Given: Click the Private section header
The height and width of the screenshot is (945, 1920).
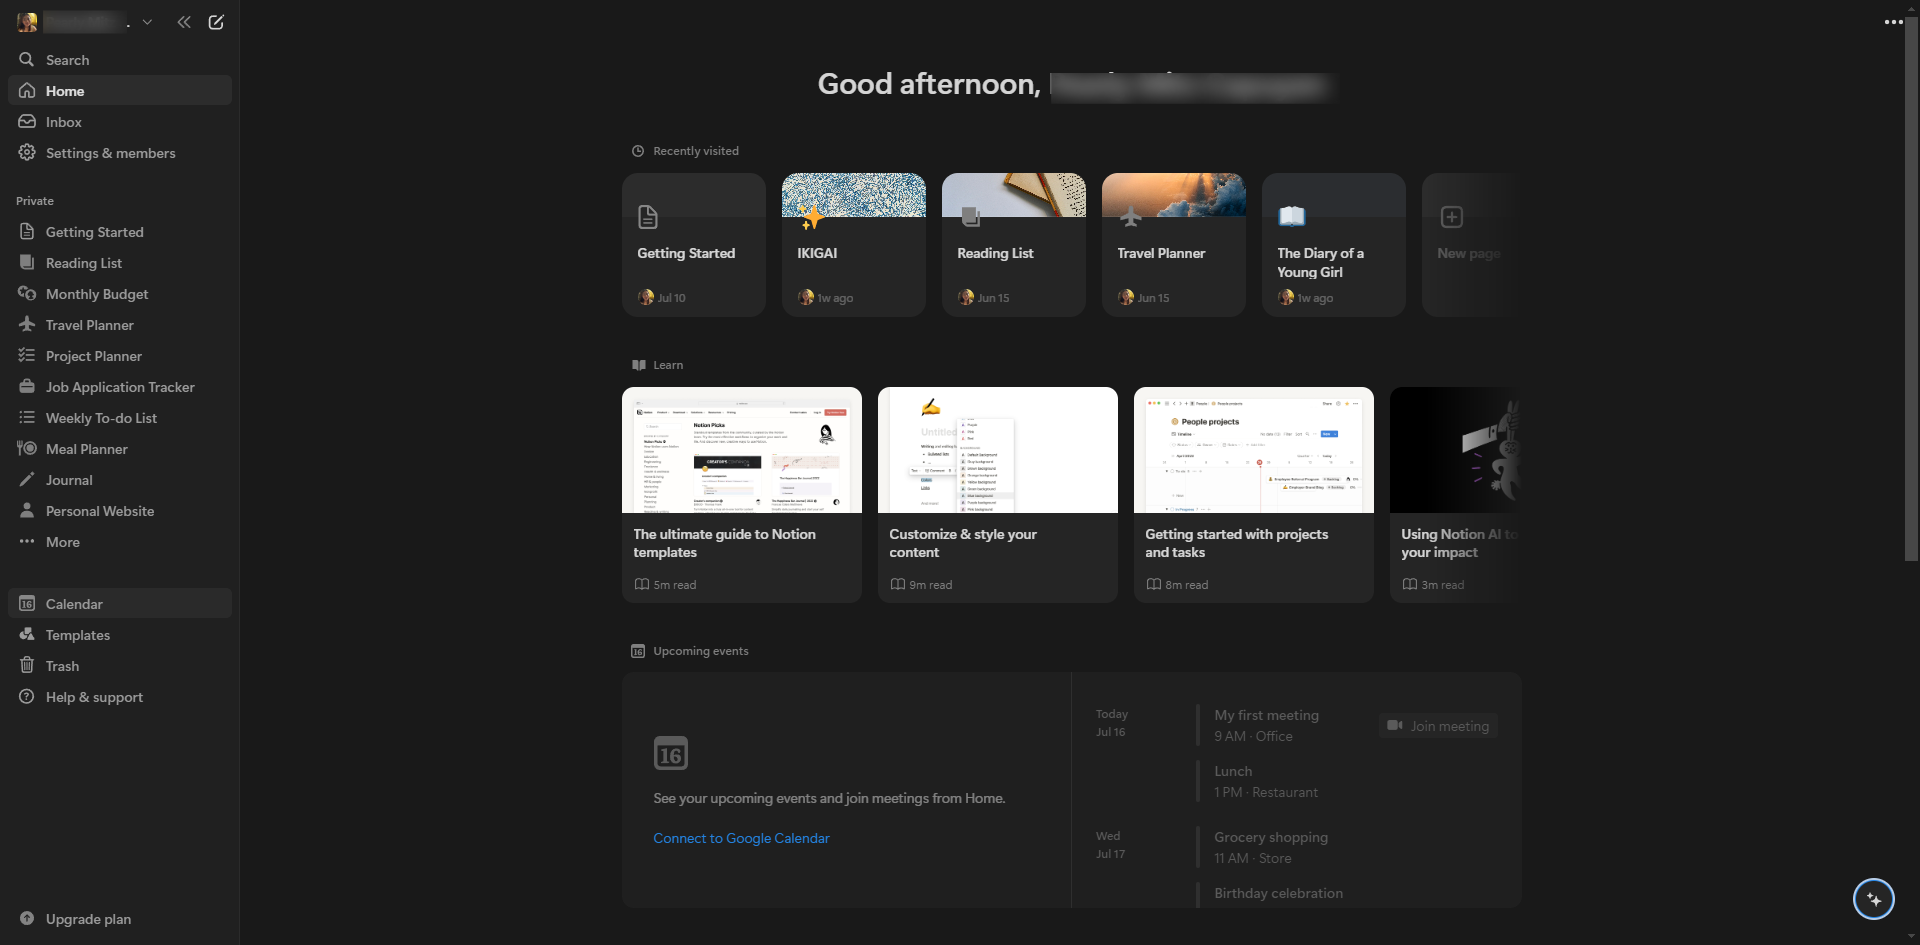Looking at the screenshot, I should 35,201.
